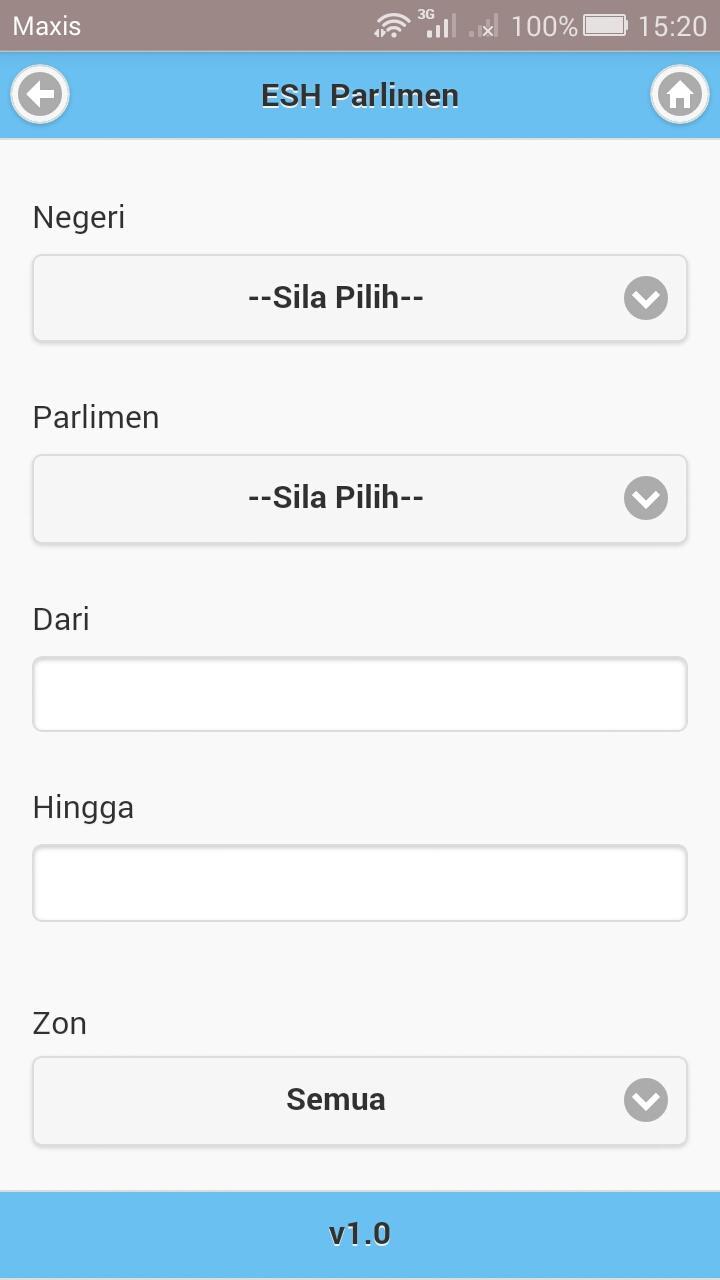Click the Negeri dropdown chevron icon

[646, 298]
